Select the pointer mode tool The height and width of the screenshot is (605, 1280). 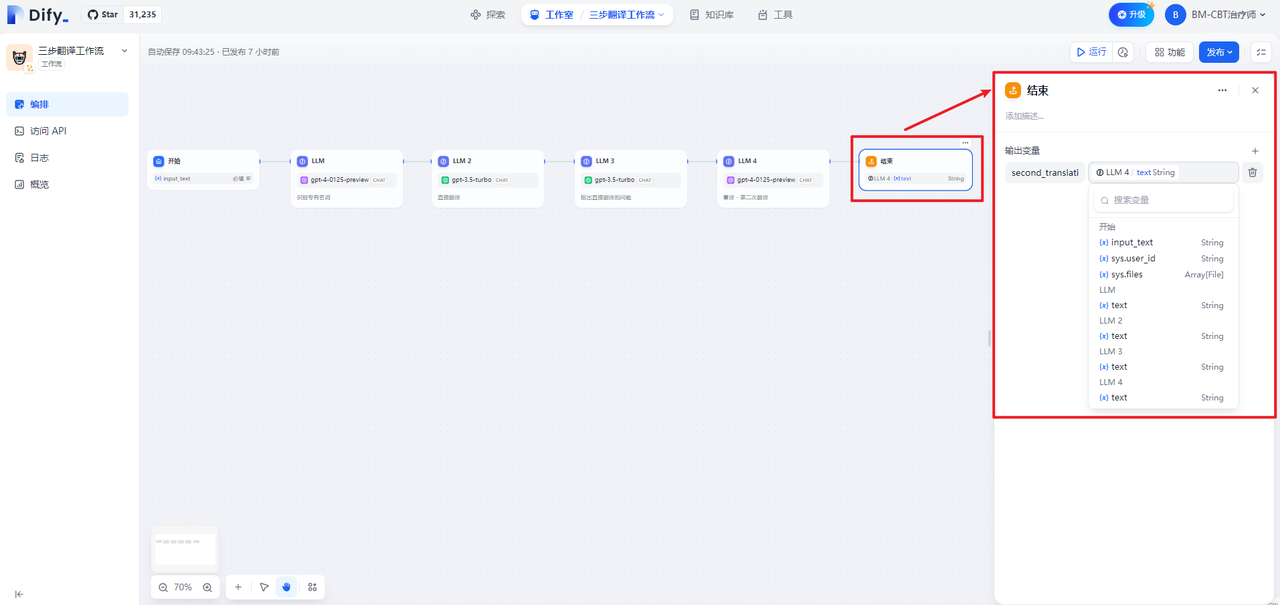264,587
